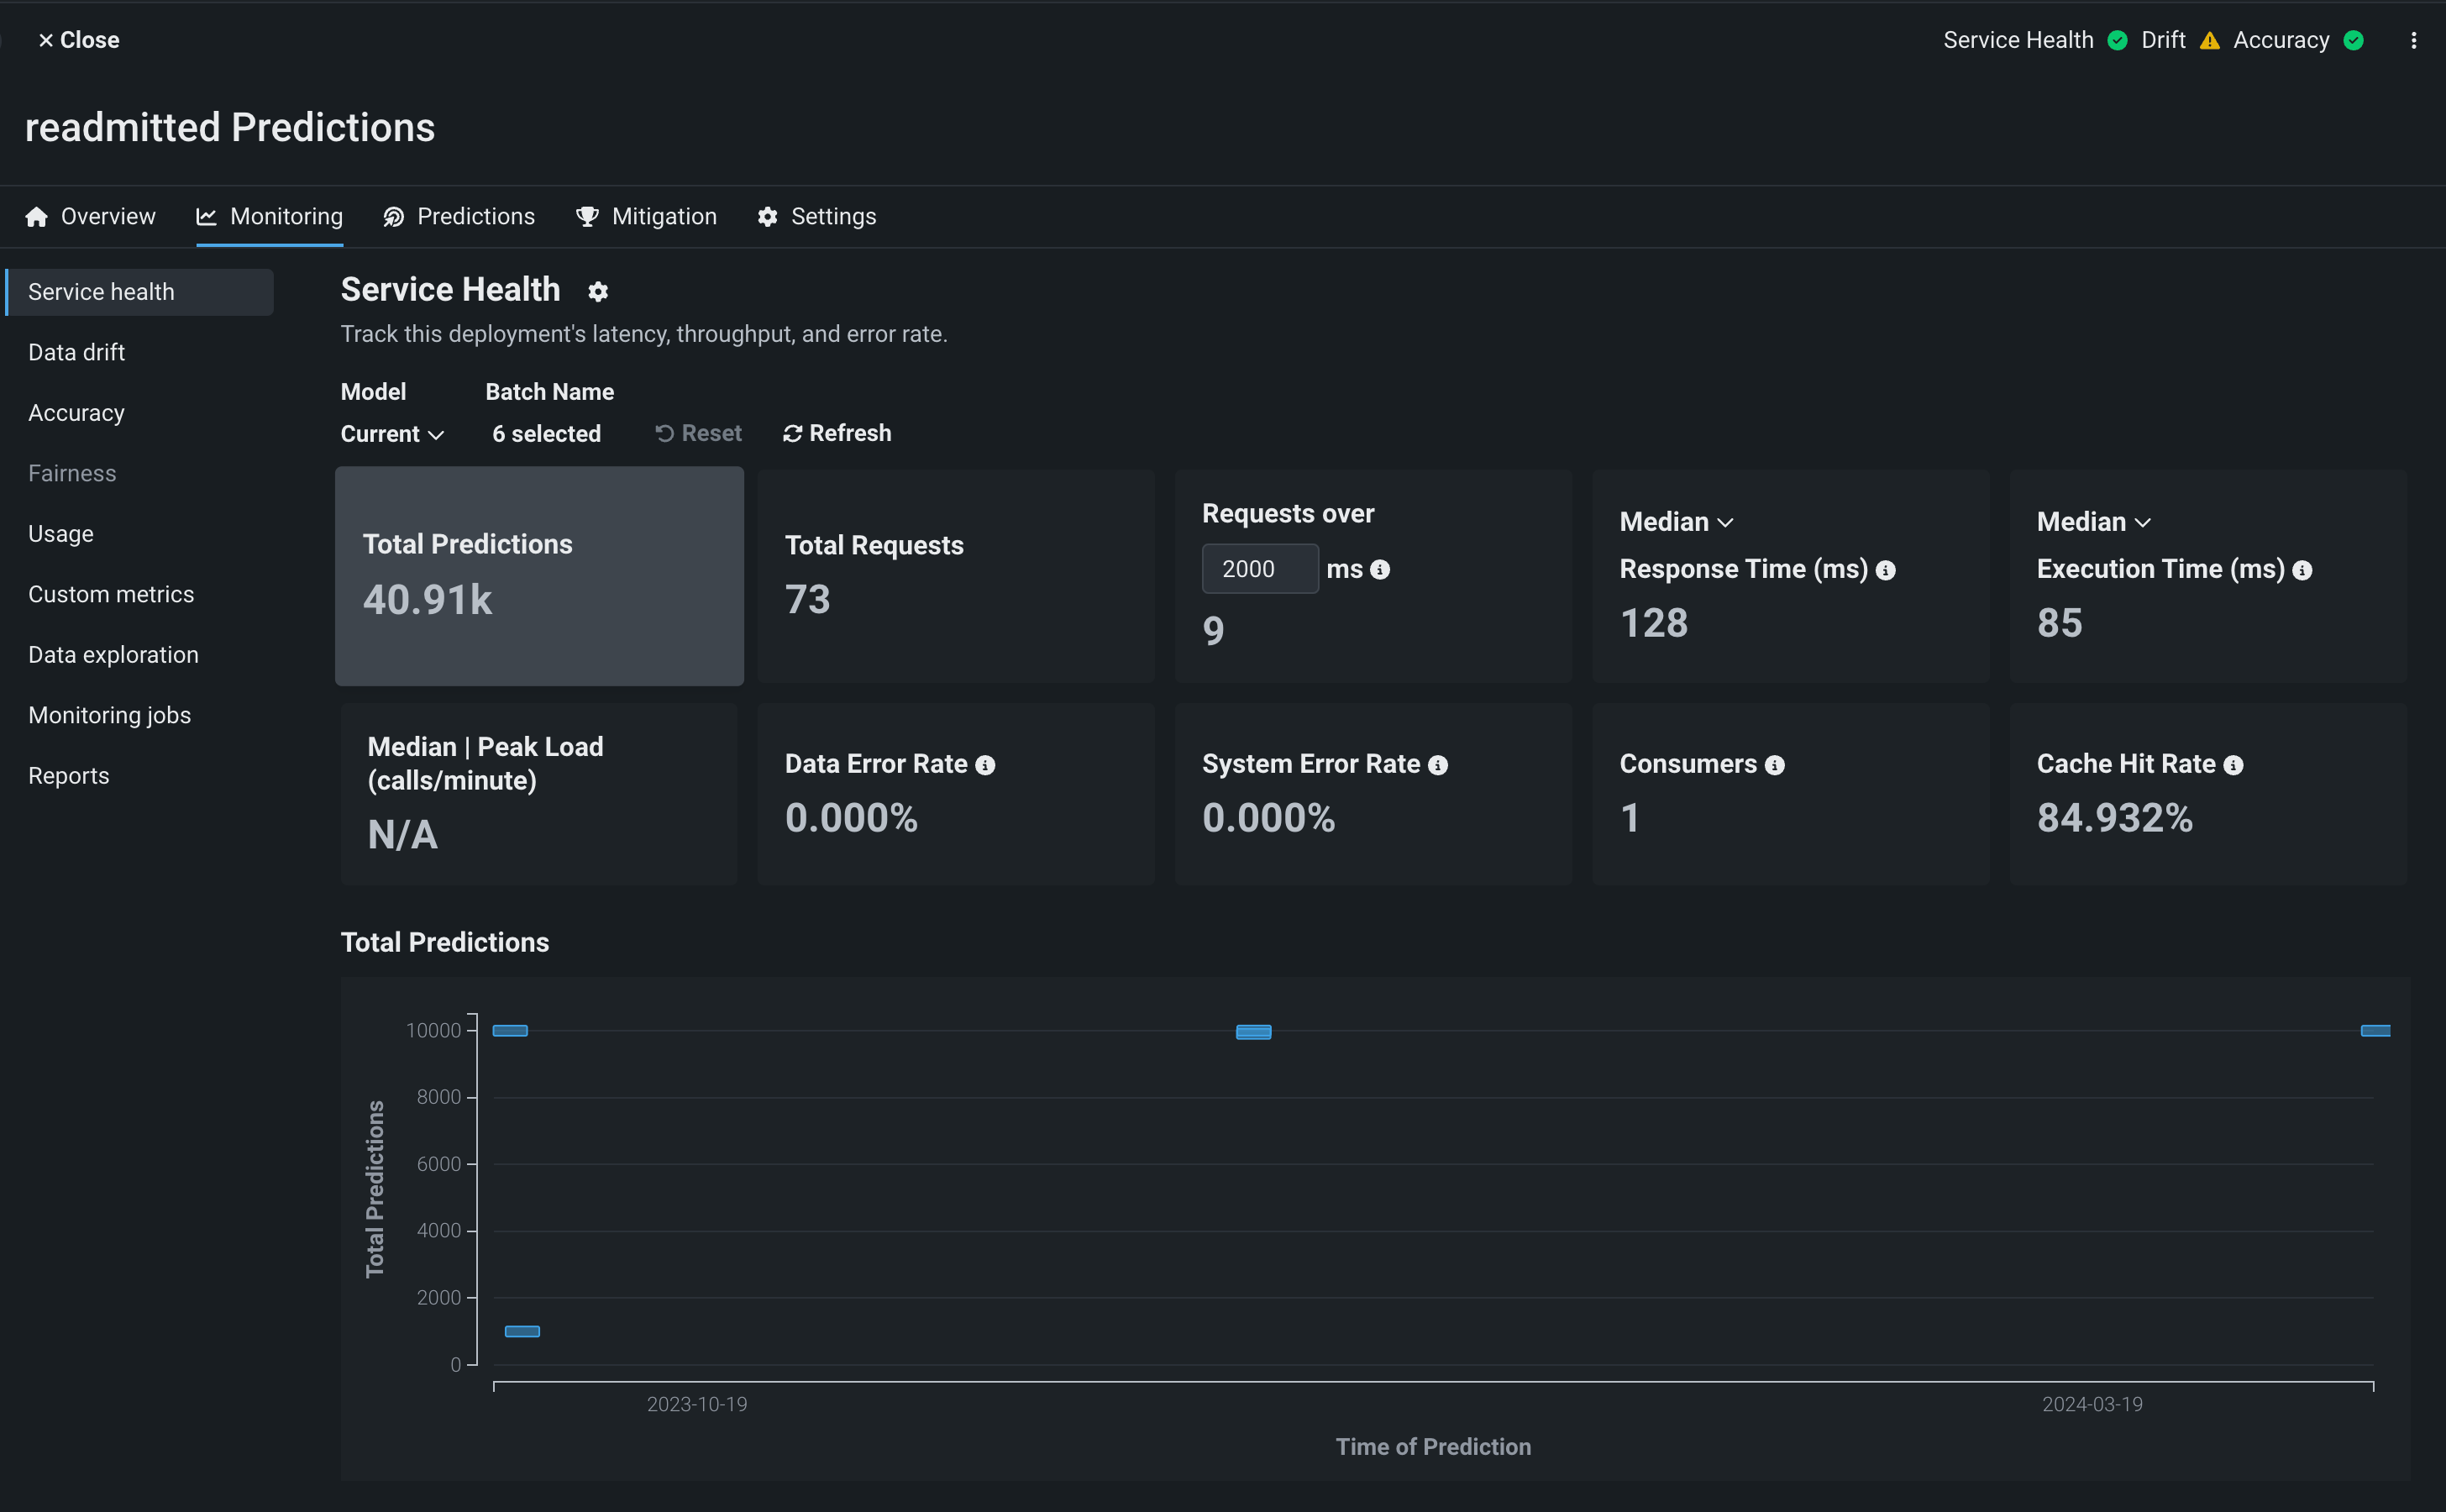Click the System Error Rate info icon
2446x1512 pixels.
pos(1437,765)
